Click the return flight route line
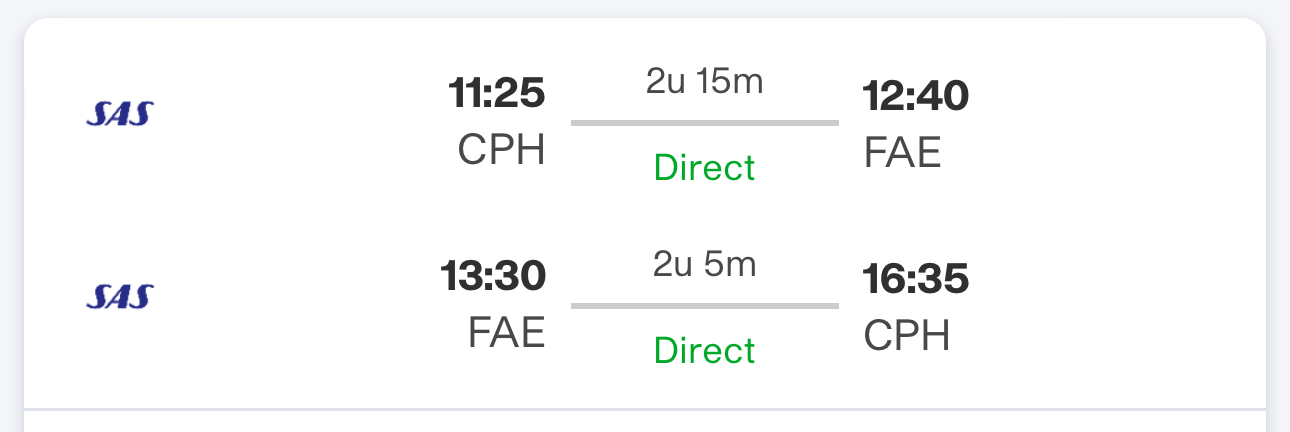This screenshot has width=1290, height=432. [705, 306]
